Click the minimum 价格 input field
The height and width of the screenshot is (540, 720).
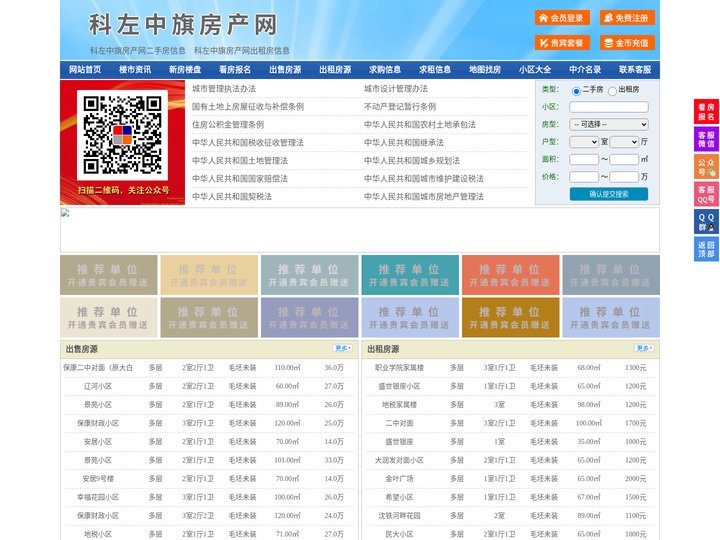(584, 177)
